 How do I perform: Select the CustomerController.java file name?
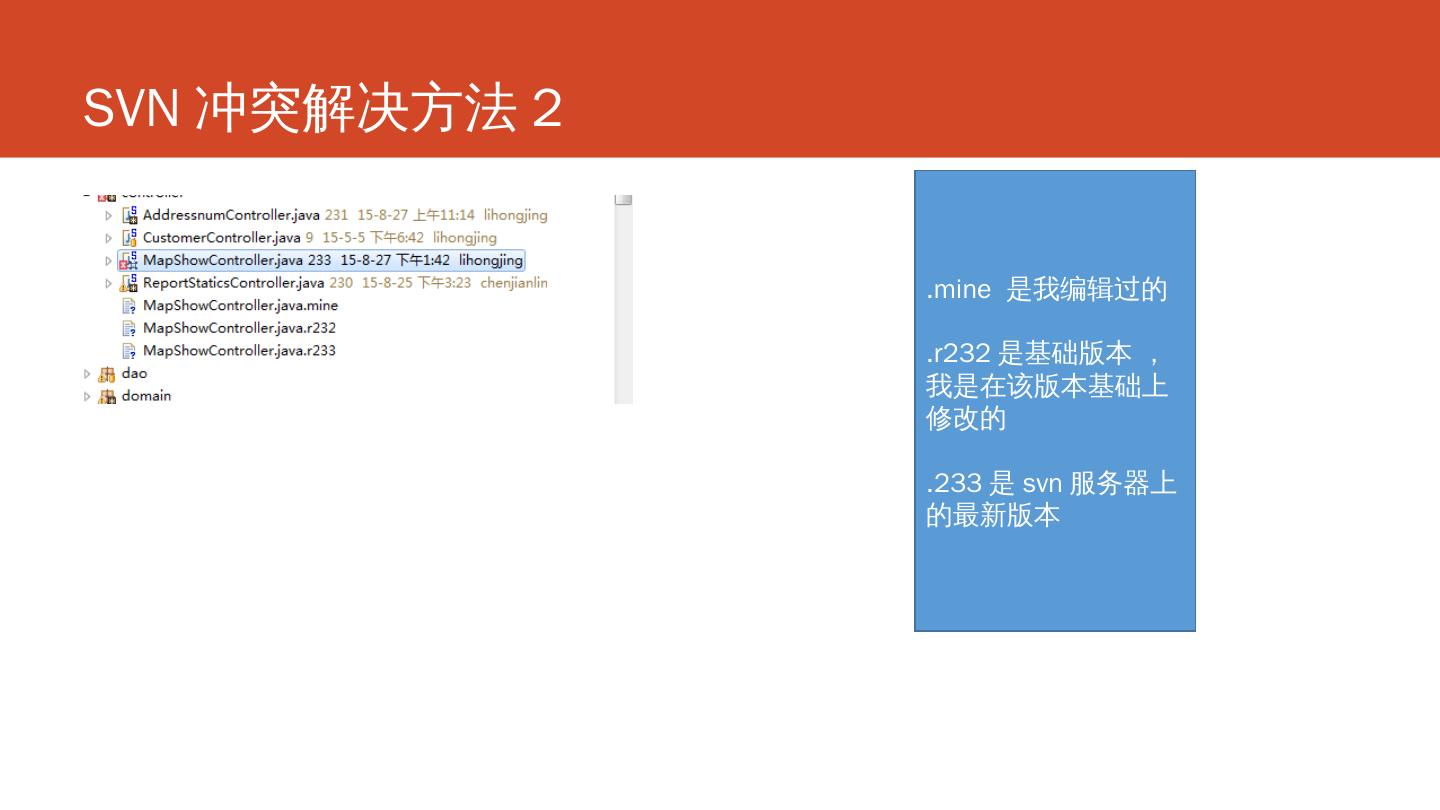tap(222, 238)
